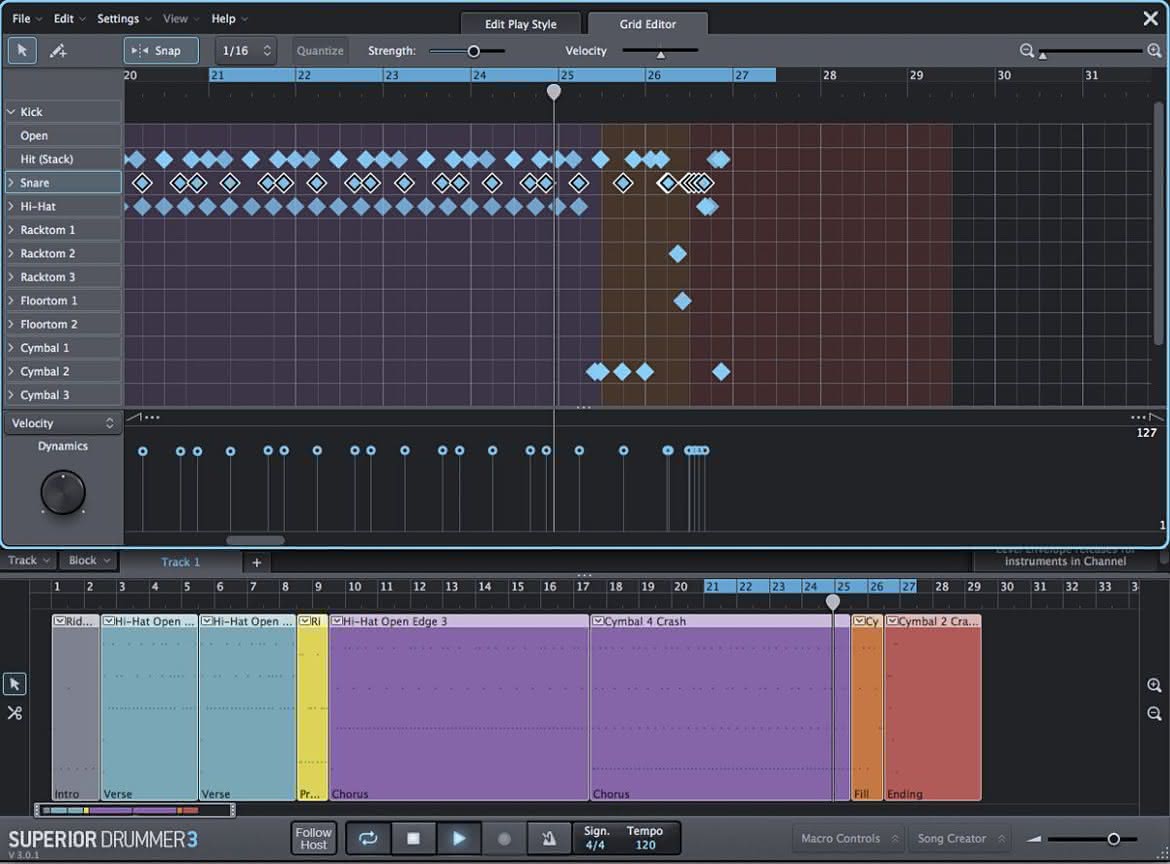Toggle Snap to grid

point(161,51)
